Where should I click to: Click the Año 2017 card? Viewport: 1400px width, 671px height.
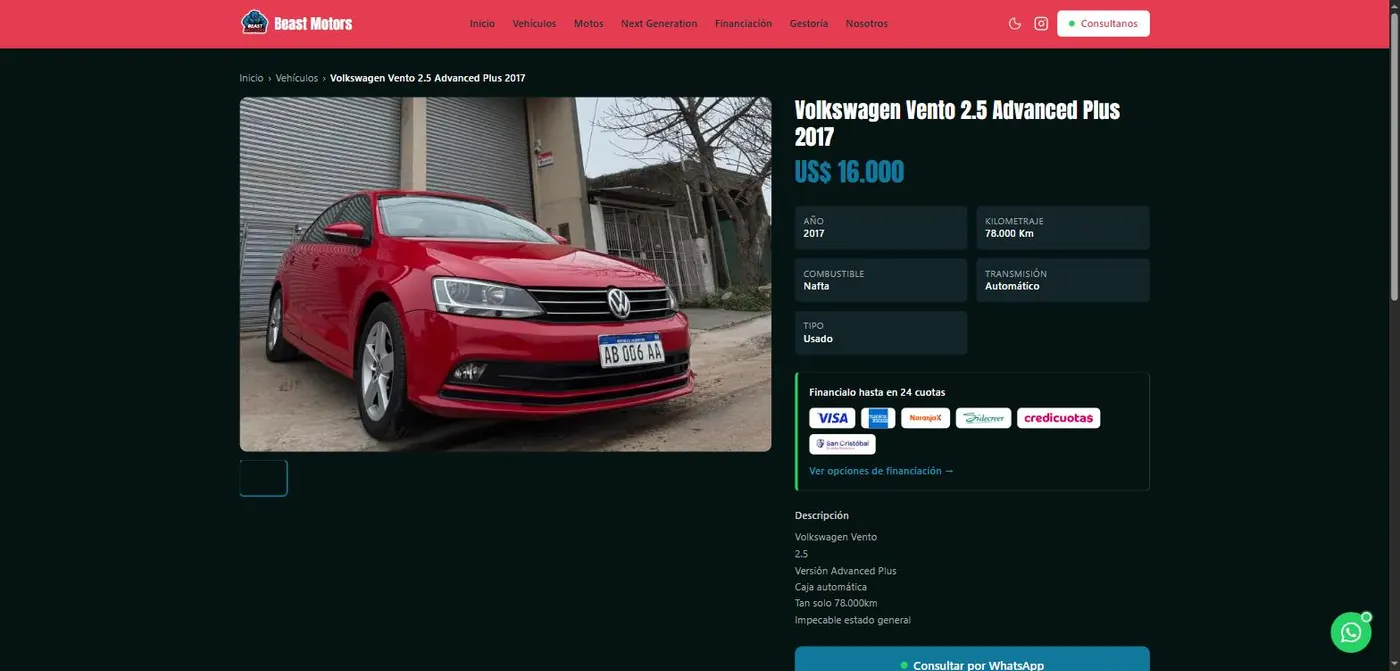click(881, 228)
